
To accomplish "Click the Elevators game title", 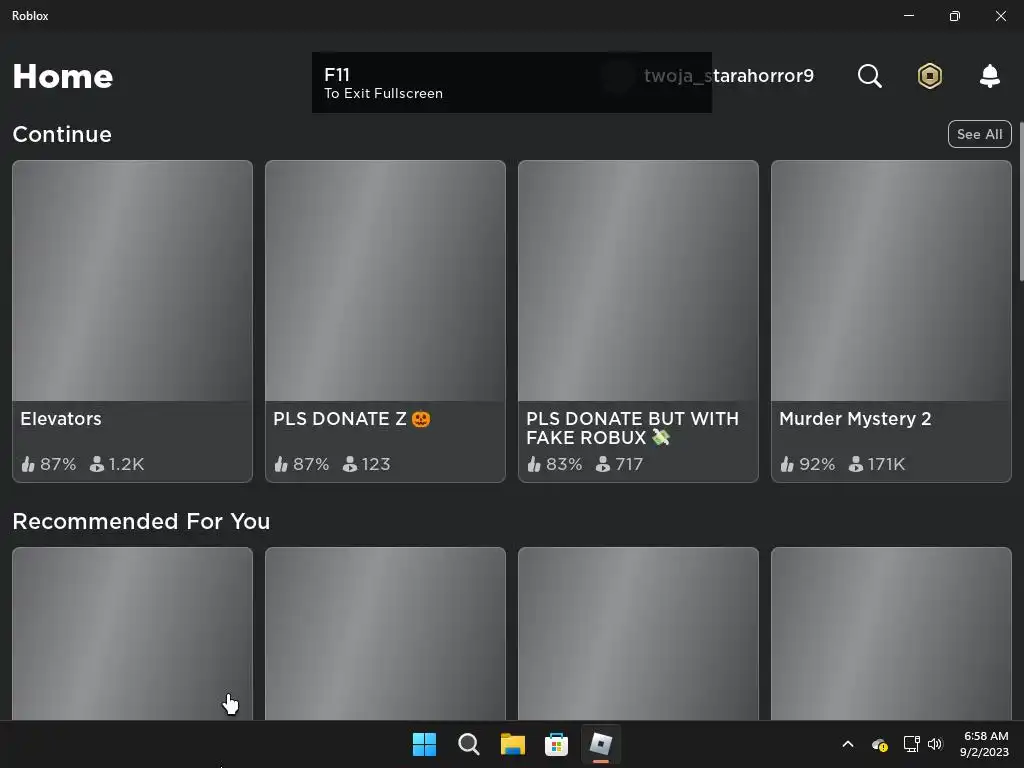I will [61, 419].
